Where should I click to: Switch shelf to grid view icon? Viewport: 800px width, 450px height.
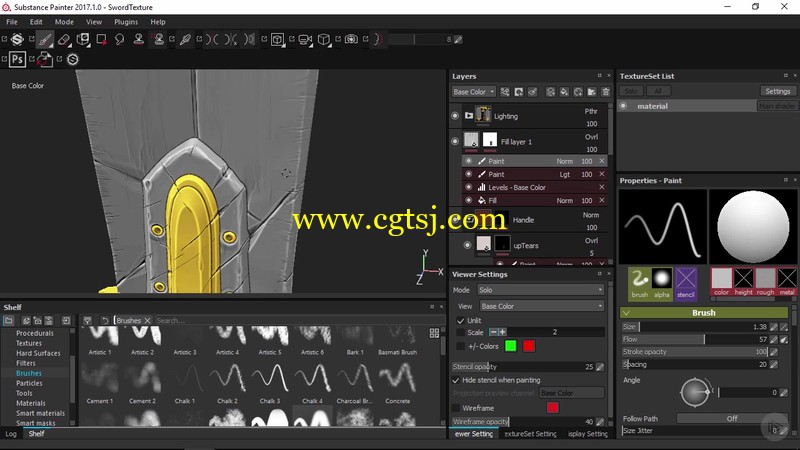[x=434, y=333]
